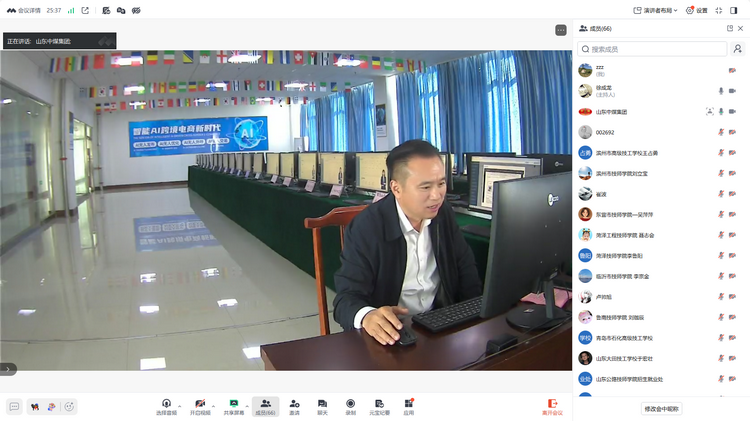The height and width of the screenshot is (421, 750).
Task: Open 设置 settings
Action: 696,11
